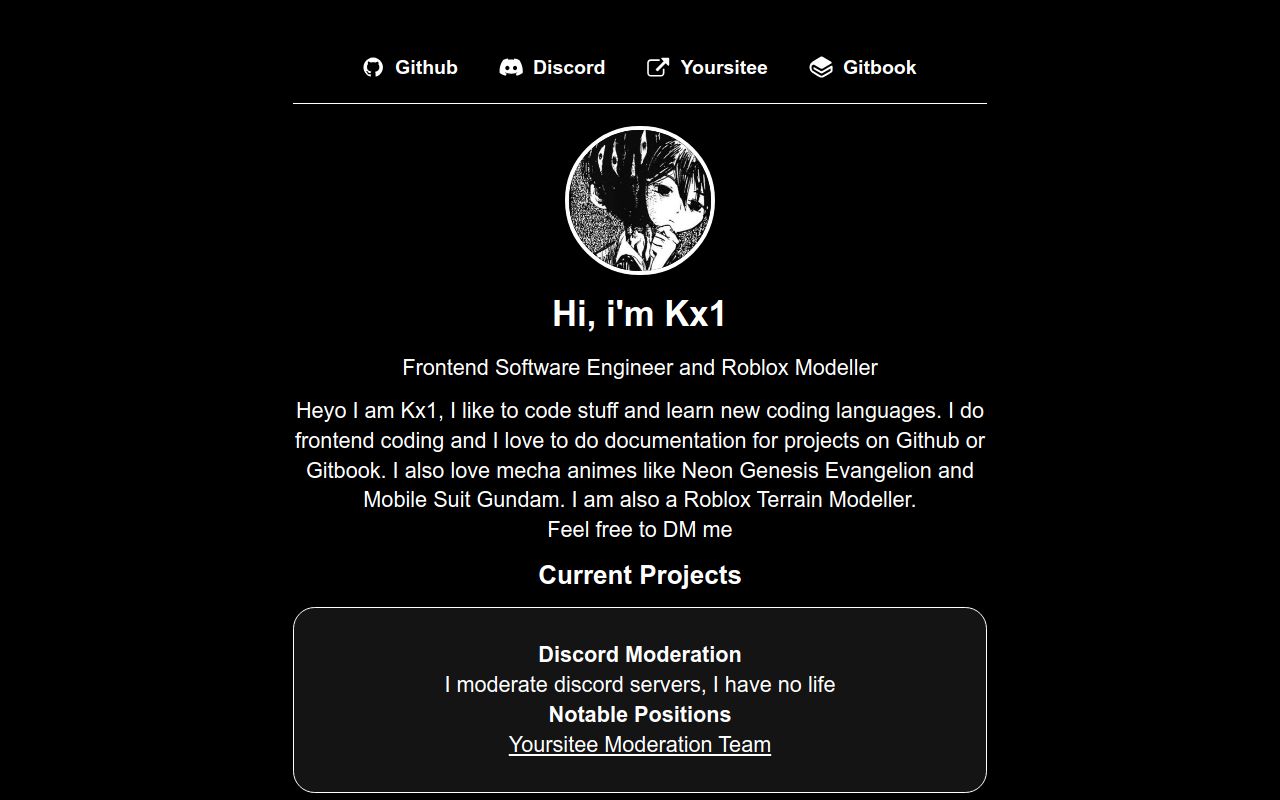
Task: Click the "Notable Positions" label
Action: (x=640, y=715)
